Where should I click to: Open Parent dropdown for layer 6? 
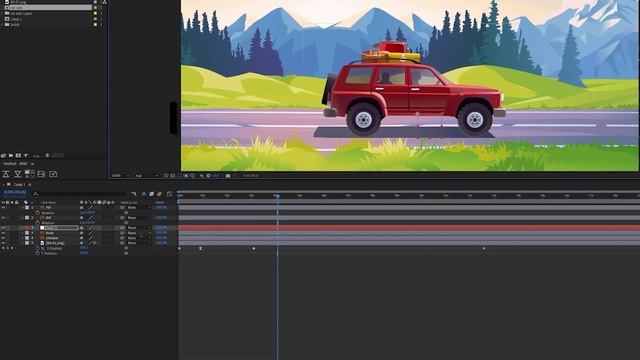[139, 243]
